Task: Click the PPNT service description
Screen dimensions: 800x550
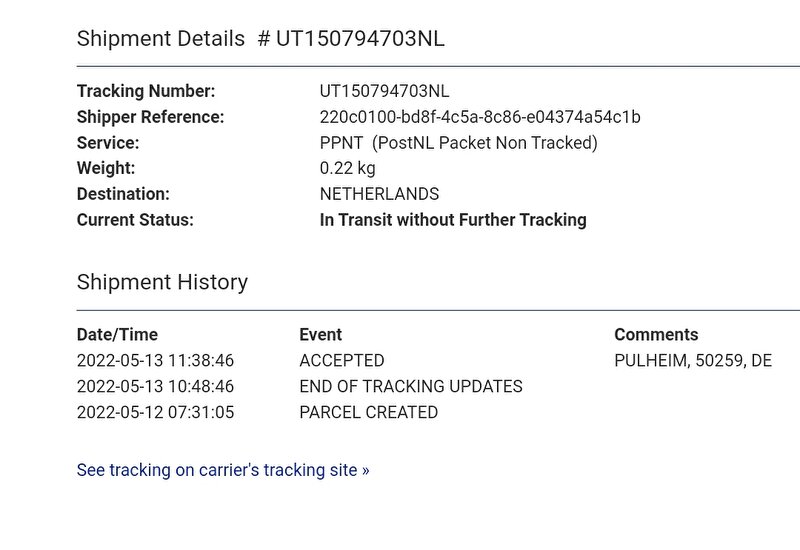Action: [x=458, y=143]
